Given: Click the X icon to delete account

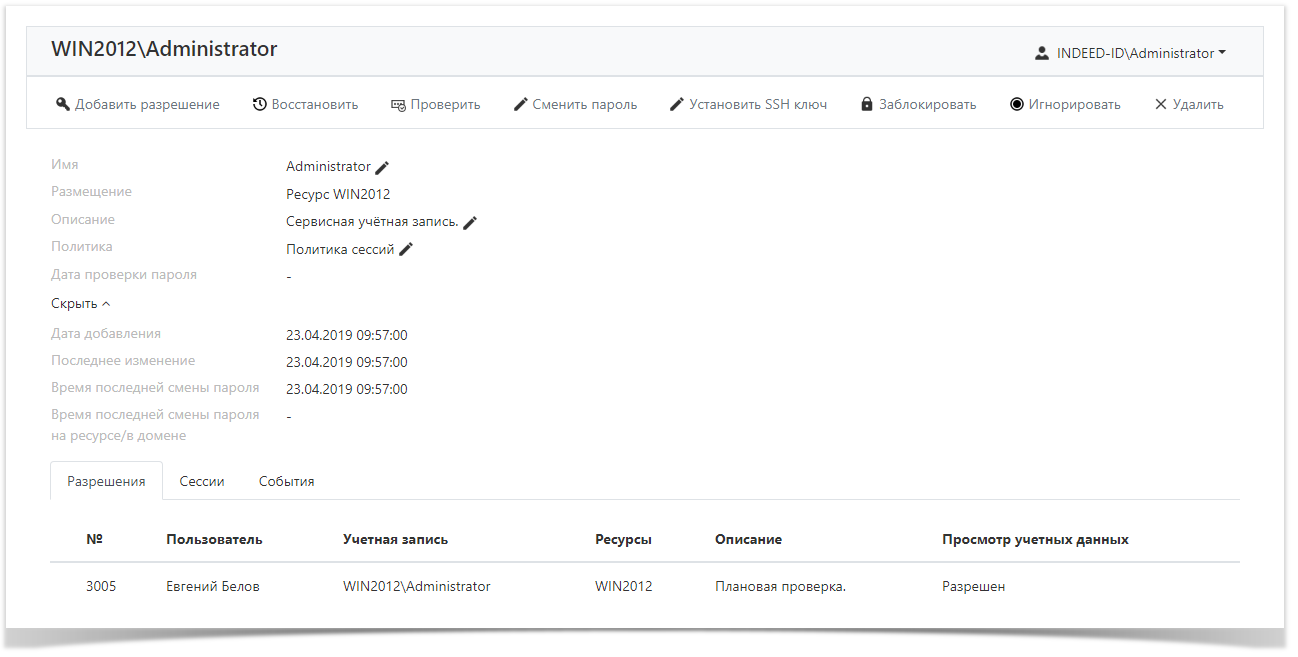Looking at the screenshot, I should 1160,103.
